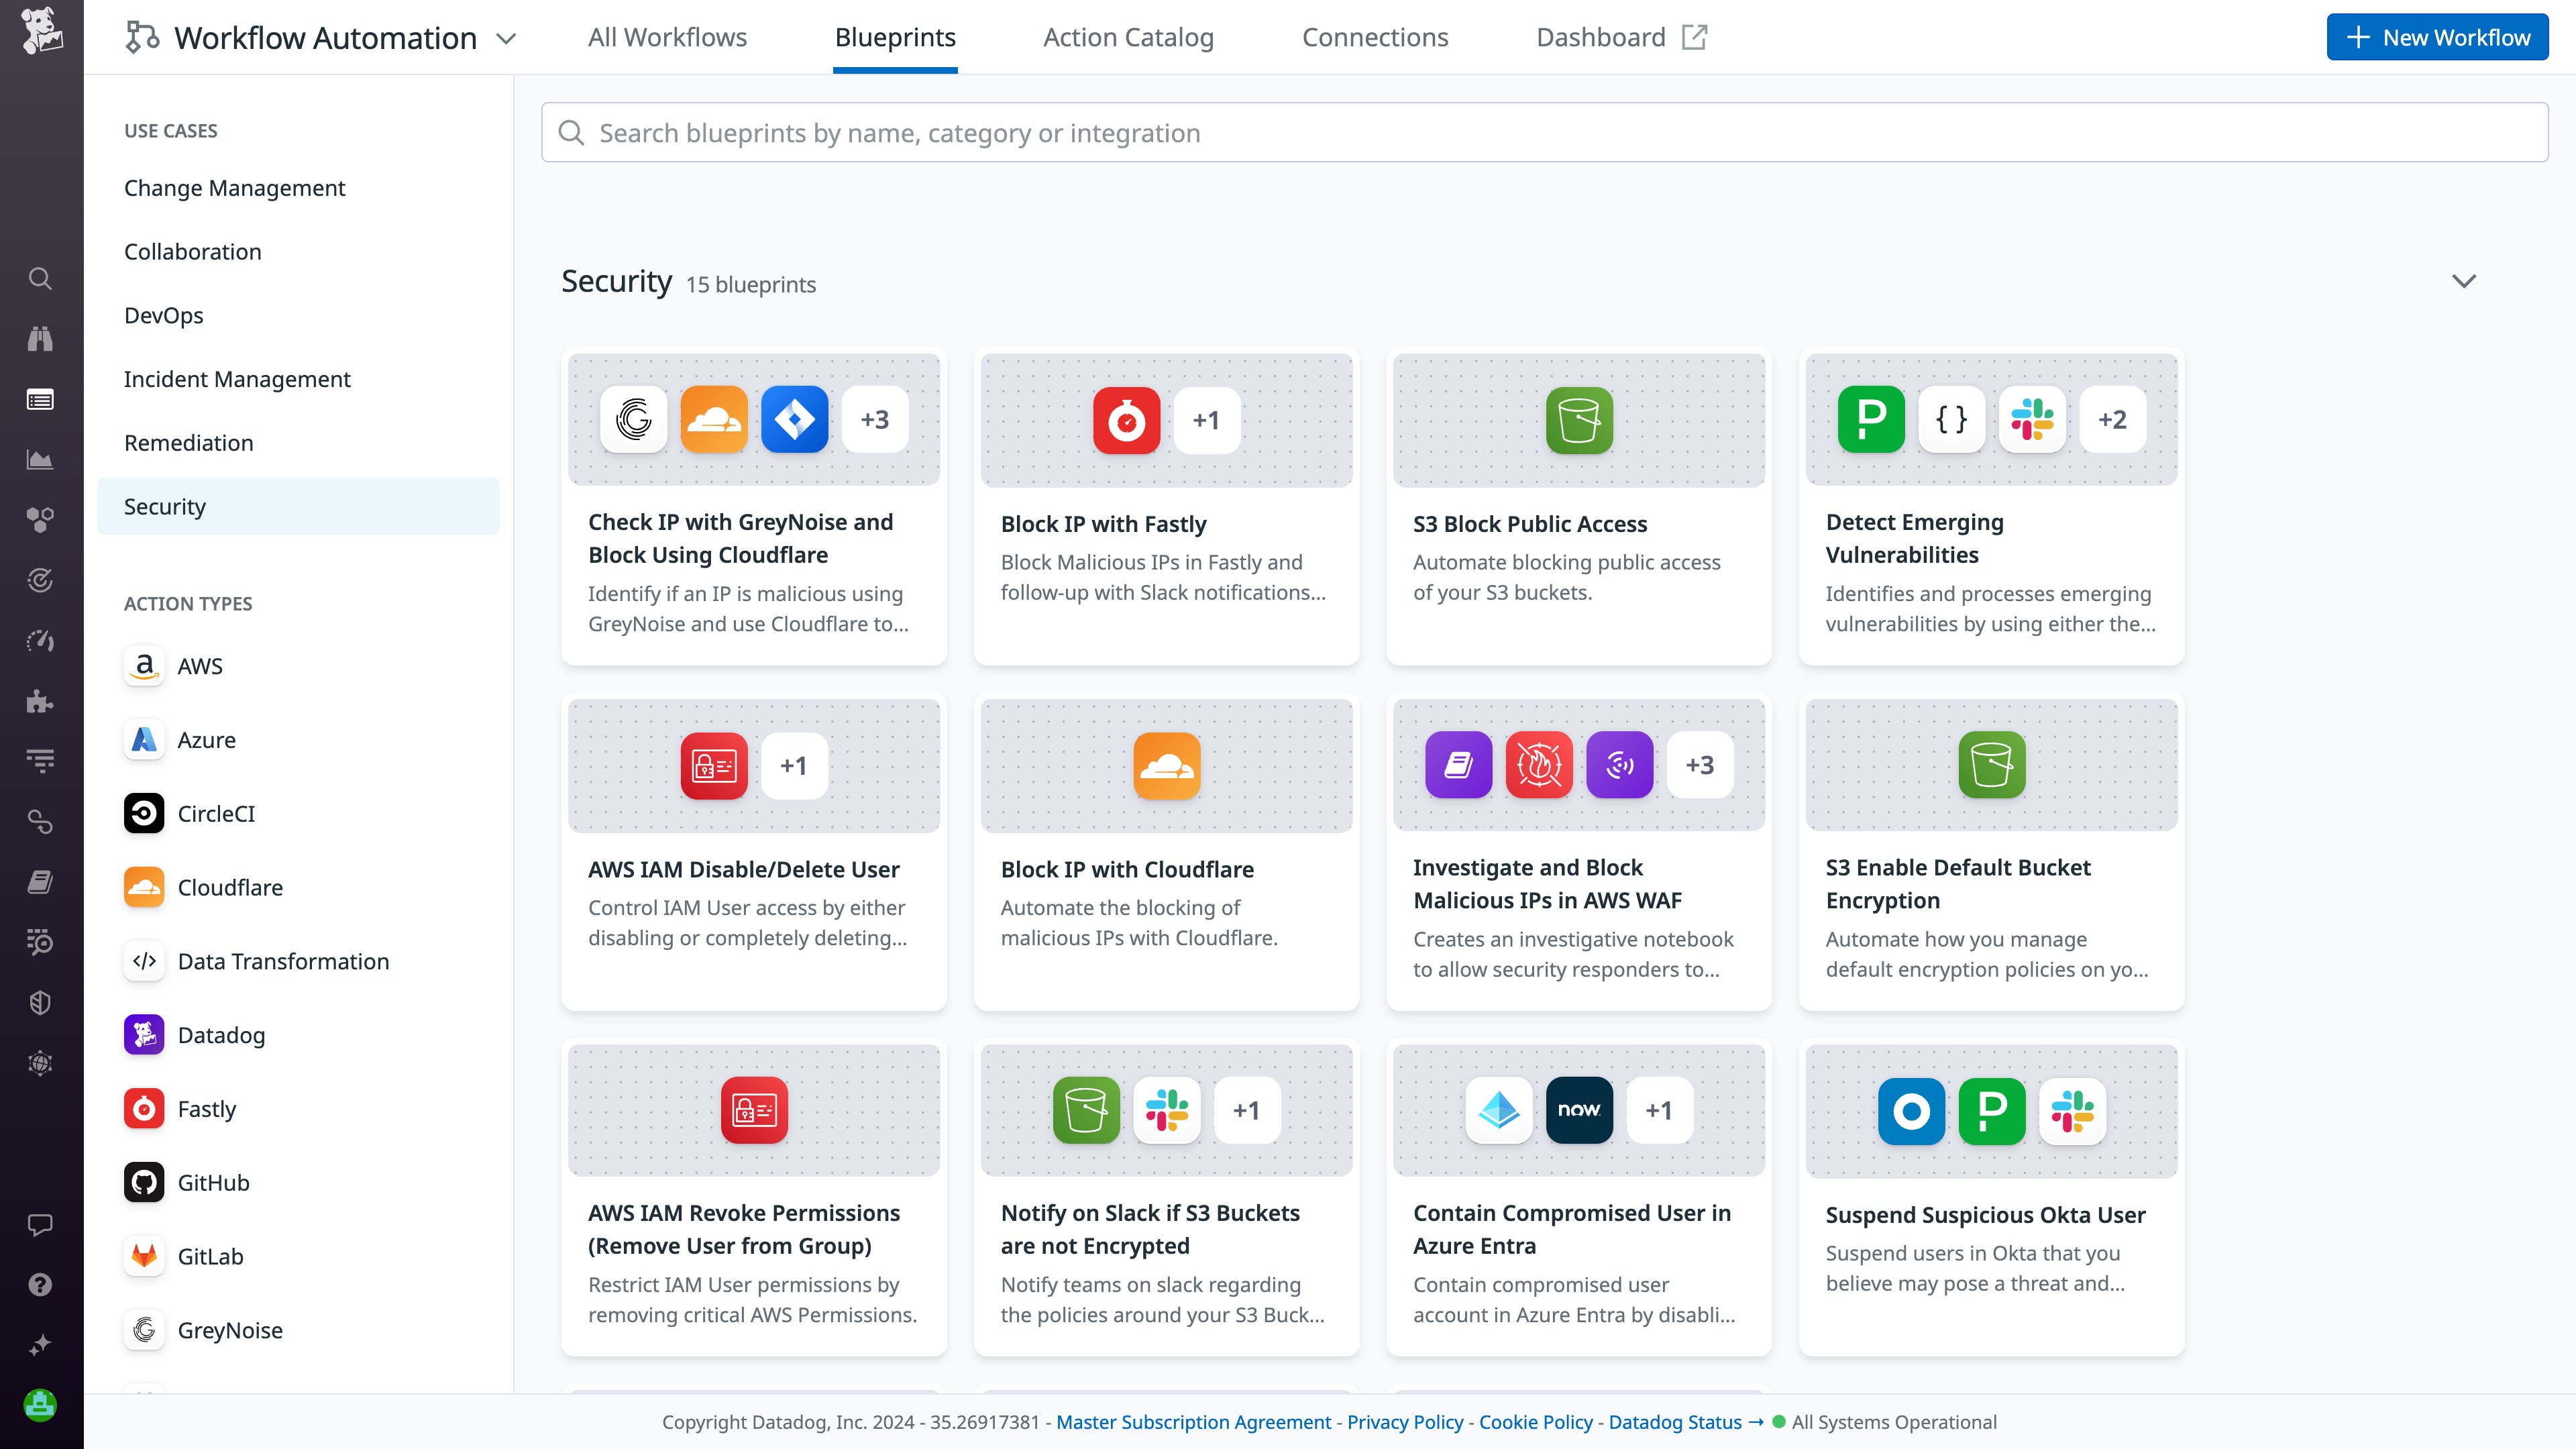Click the New Workflow button
Screen dimensions: 2576x1449
click(x=2436, y=37)
